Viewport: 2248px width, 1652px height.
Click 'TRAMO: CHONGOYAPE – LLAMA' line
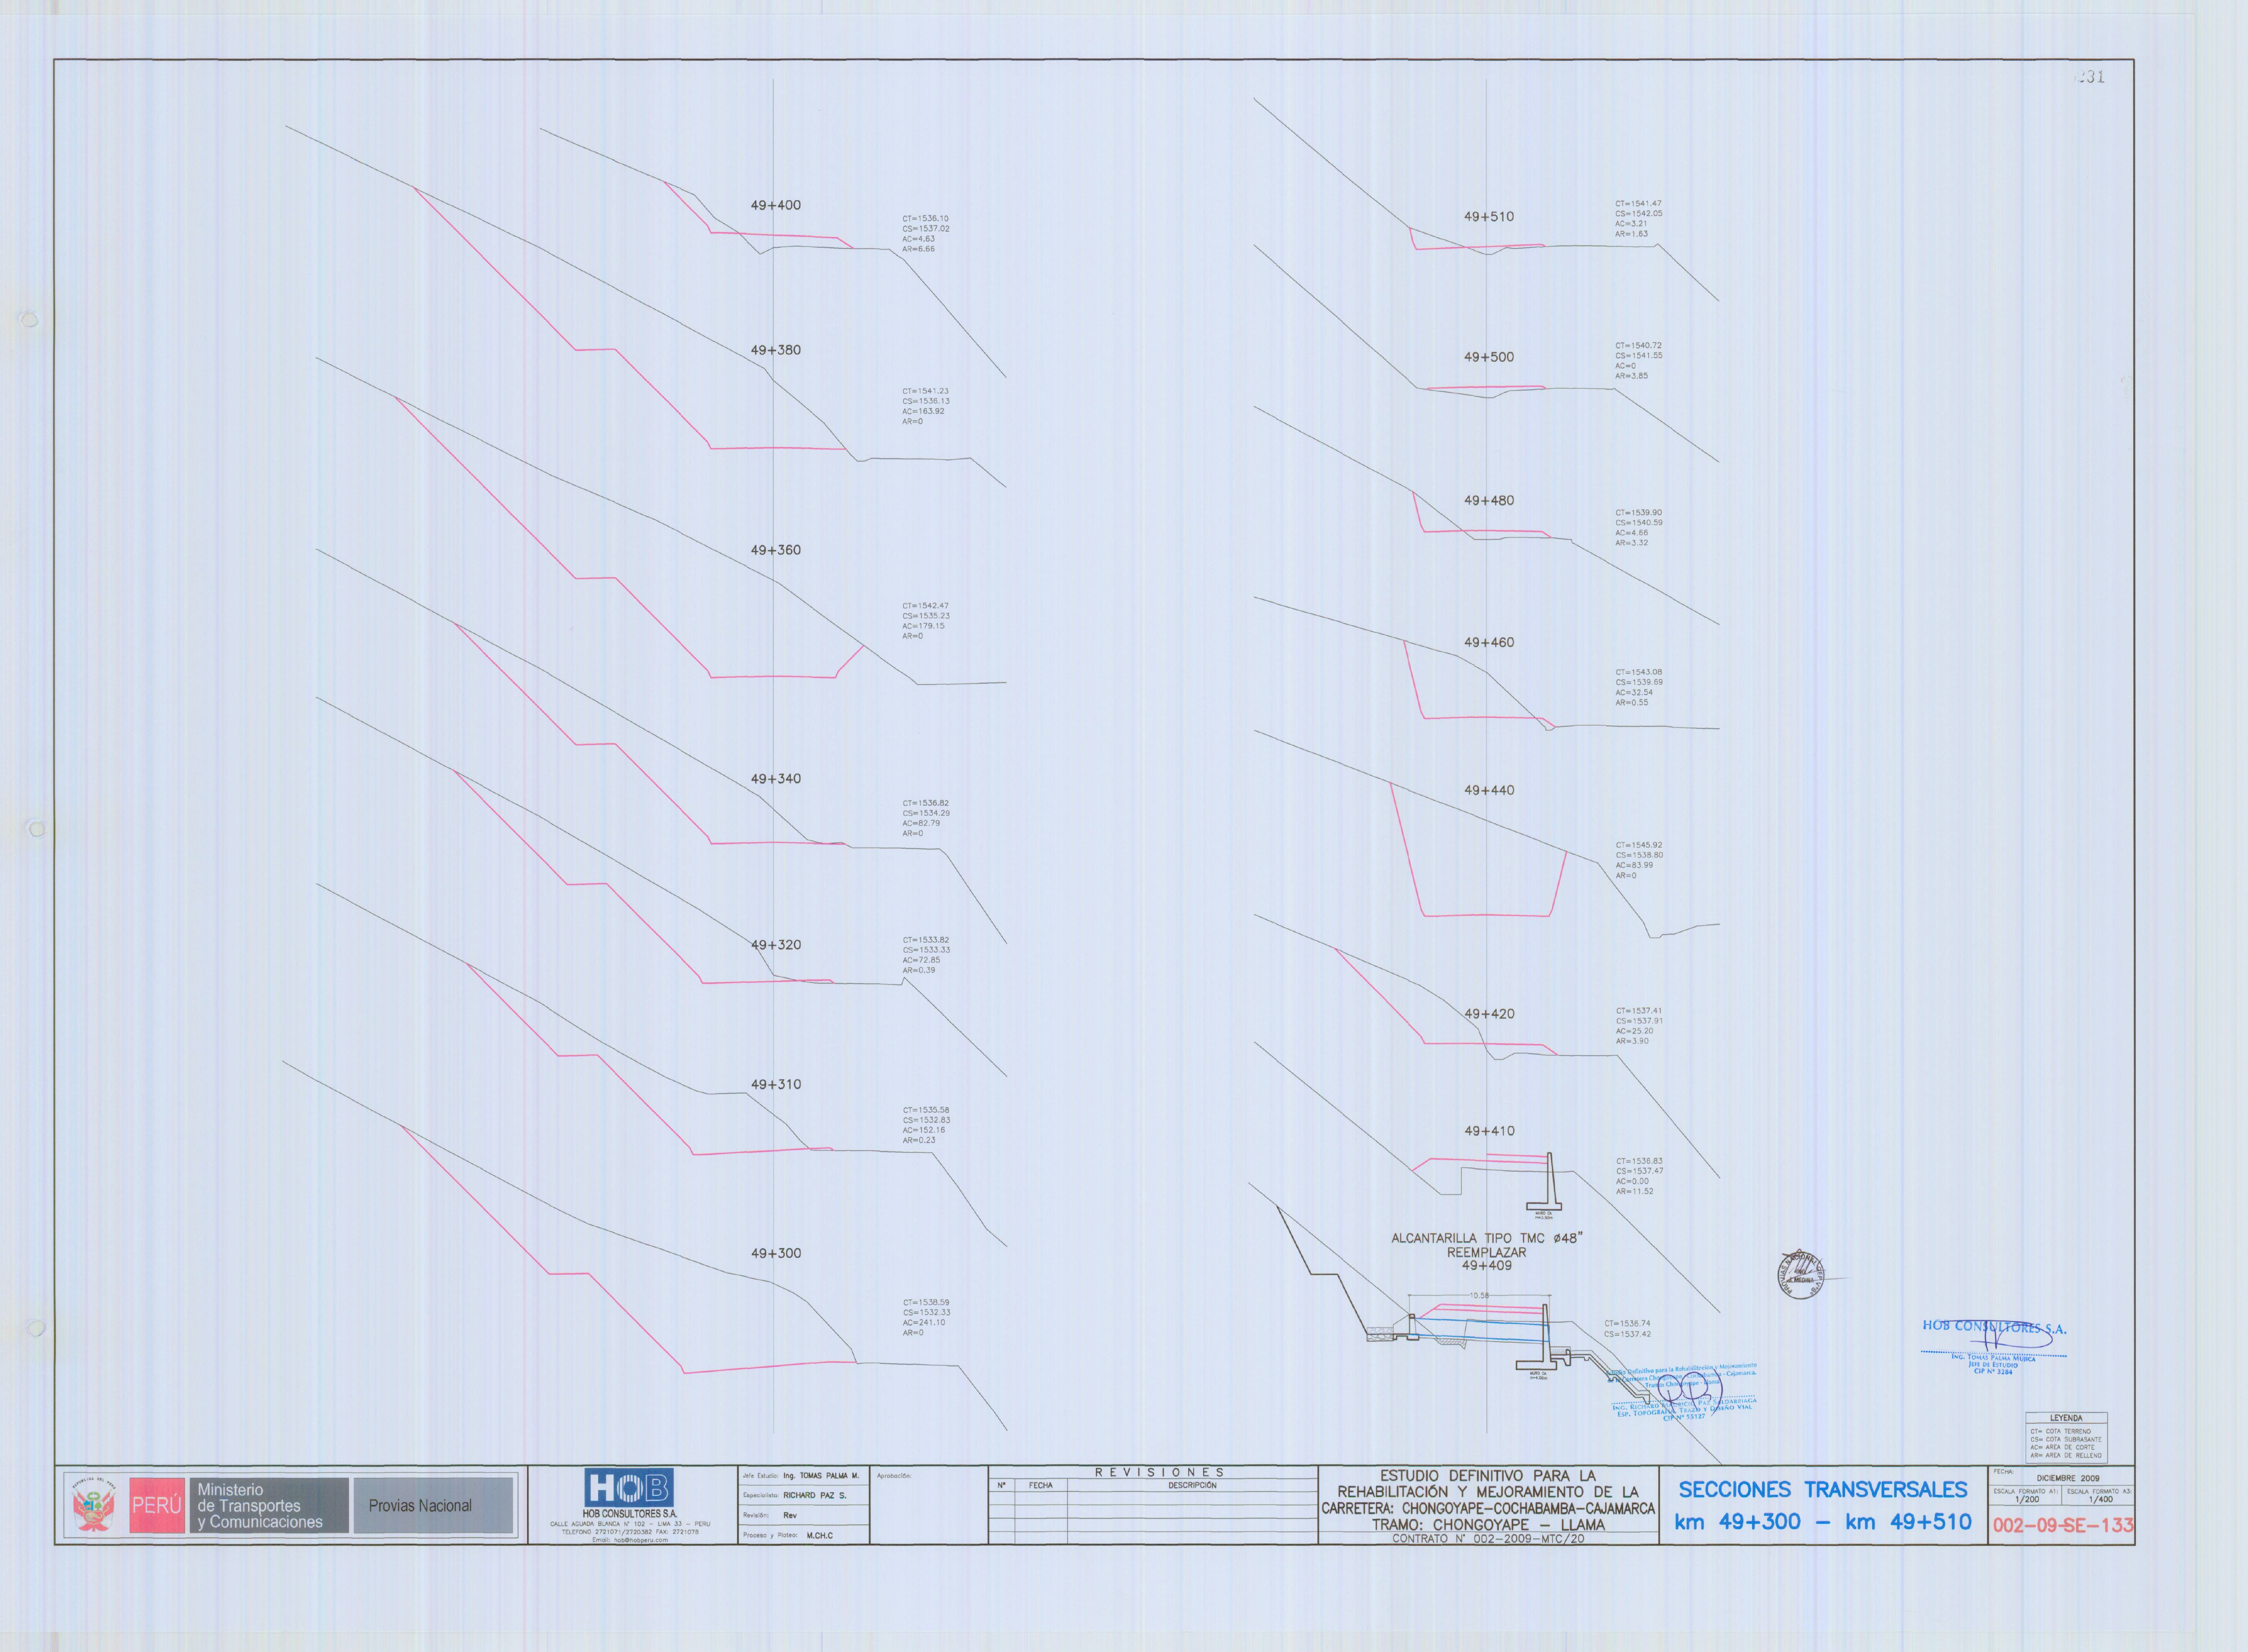click(1488, 1525)
